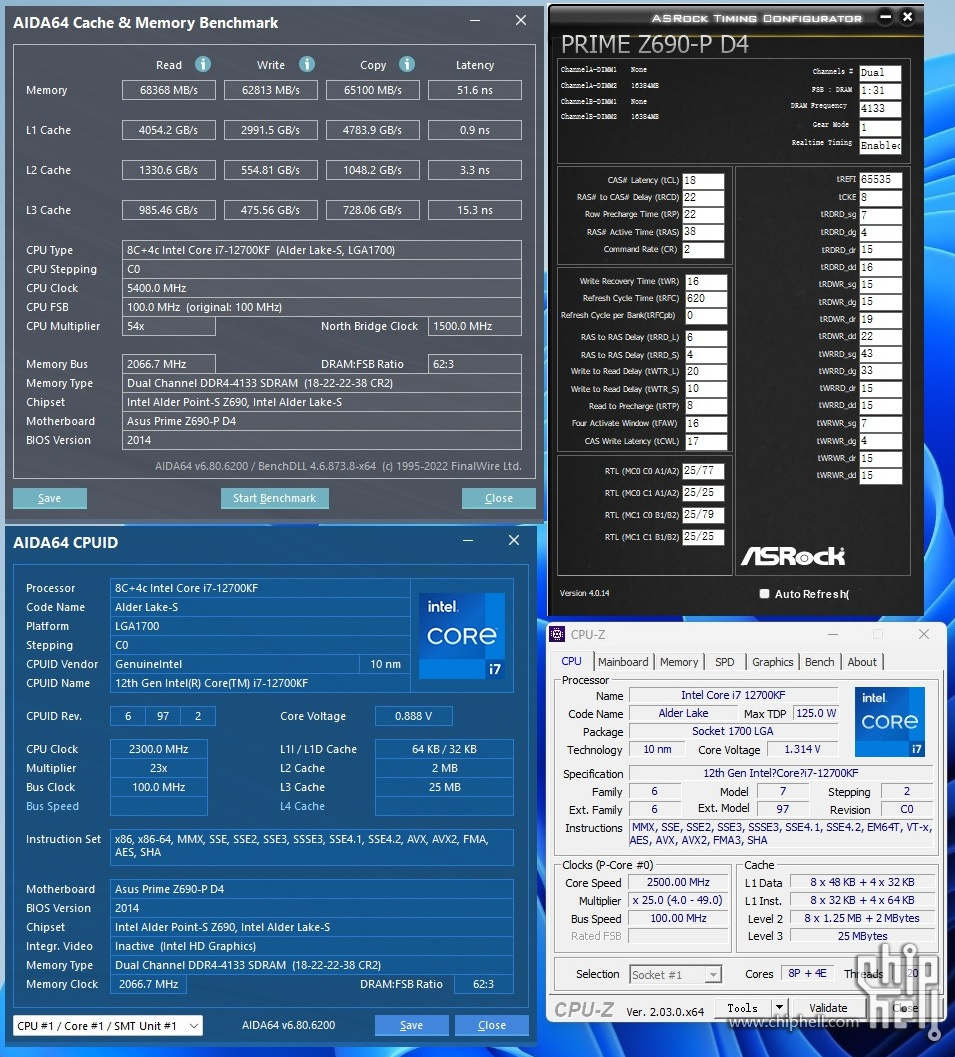Image resolution: width=955 pixels, height=1057 pixels.
Task: Click the AIDA64 CPUID Close button
Action: click(x=492, y=1025)
